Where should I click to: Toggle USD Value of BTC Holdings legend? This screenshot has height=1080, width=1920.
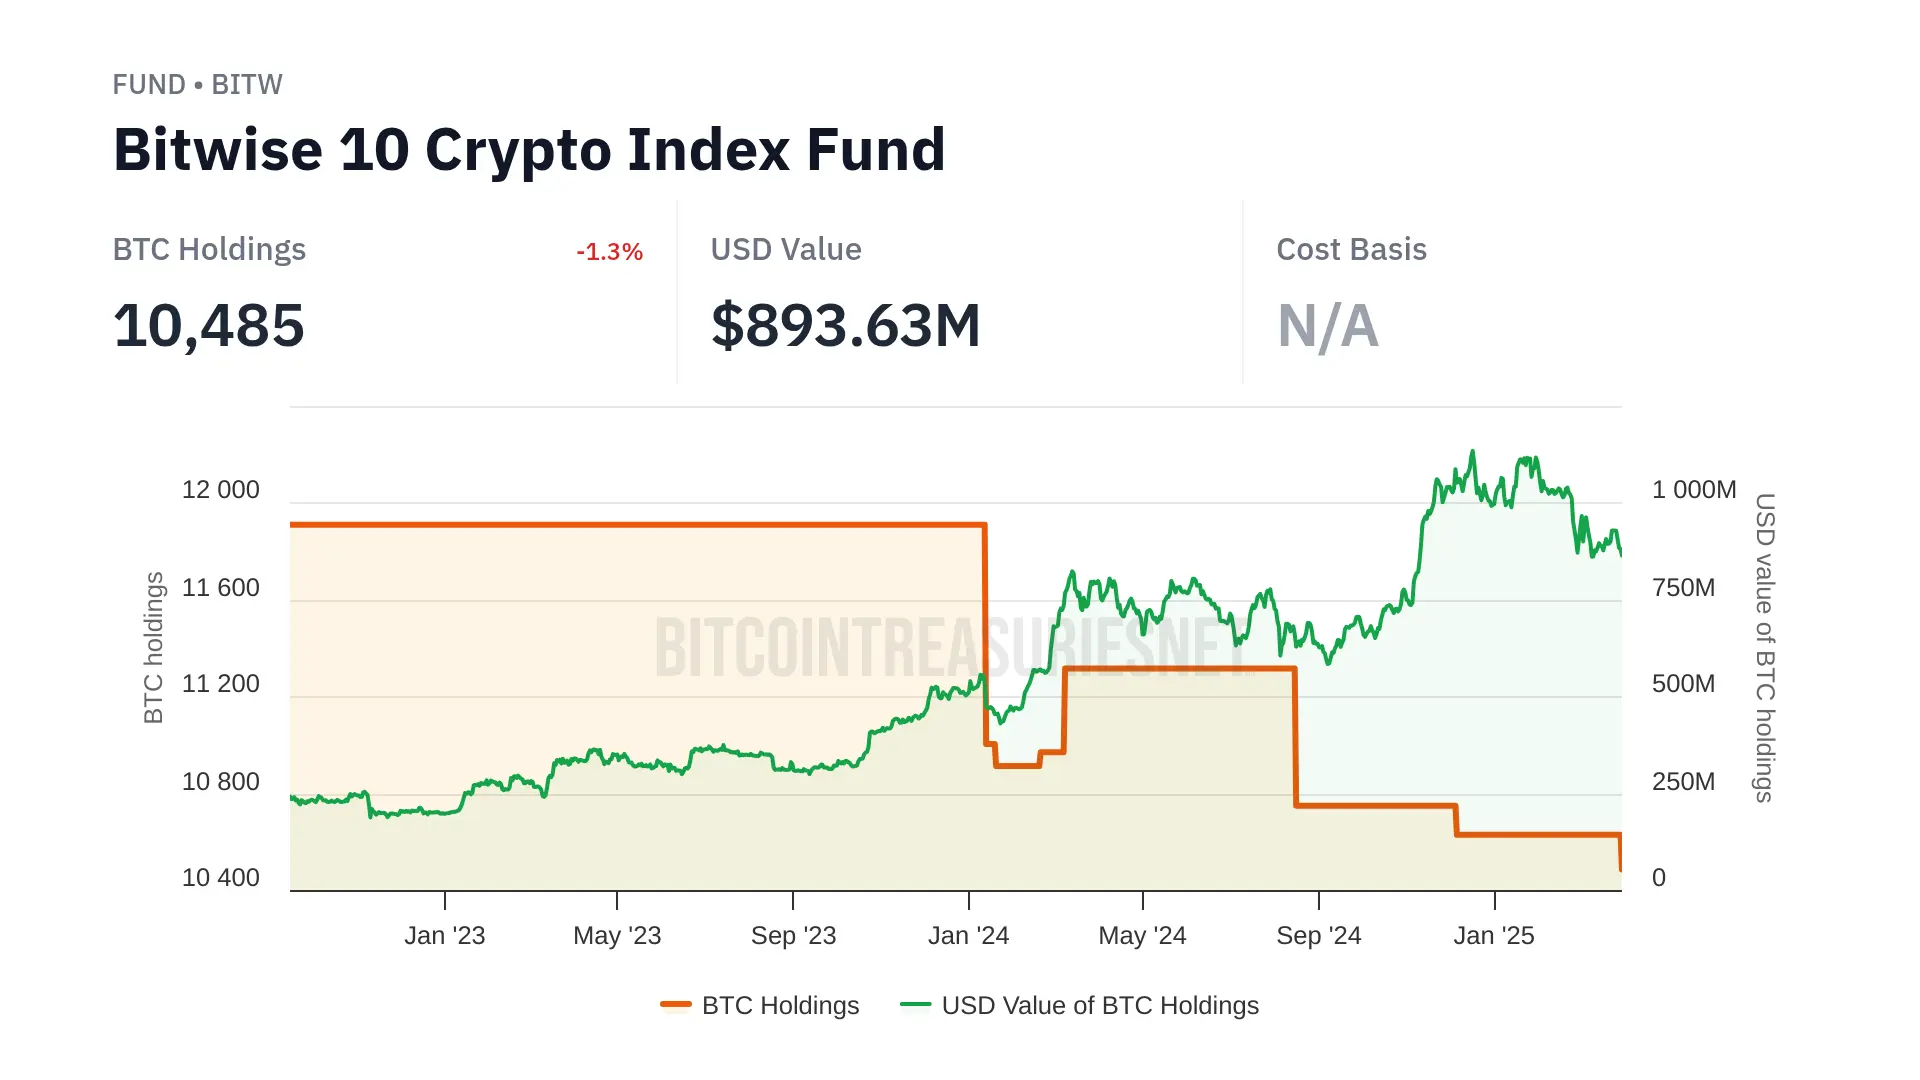click(x=1099, y=1005)
